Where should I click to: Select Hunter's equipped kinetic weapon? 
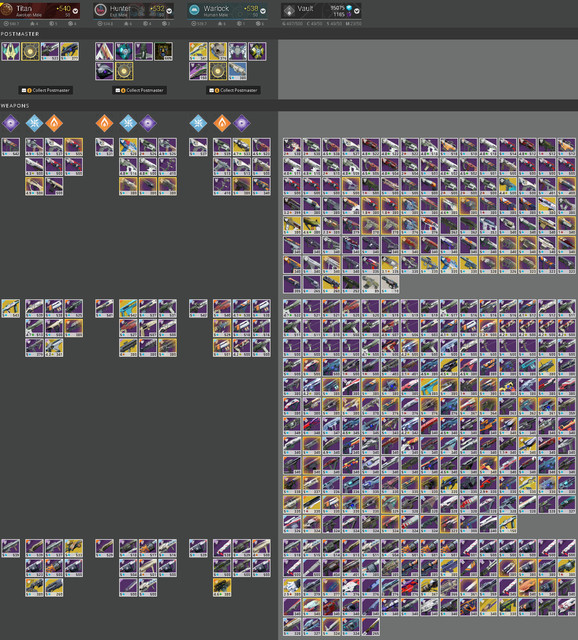104,147
